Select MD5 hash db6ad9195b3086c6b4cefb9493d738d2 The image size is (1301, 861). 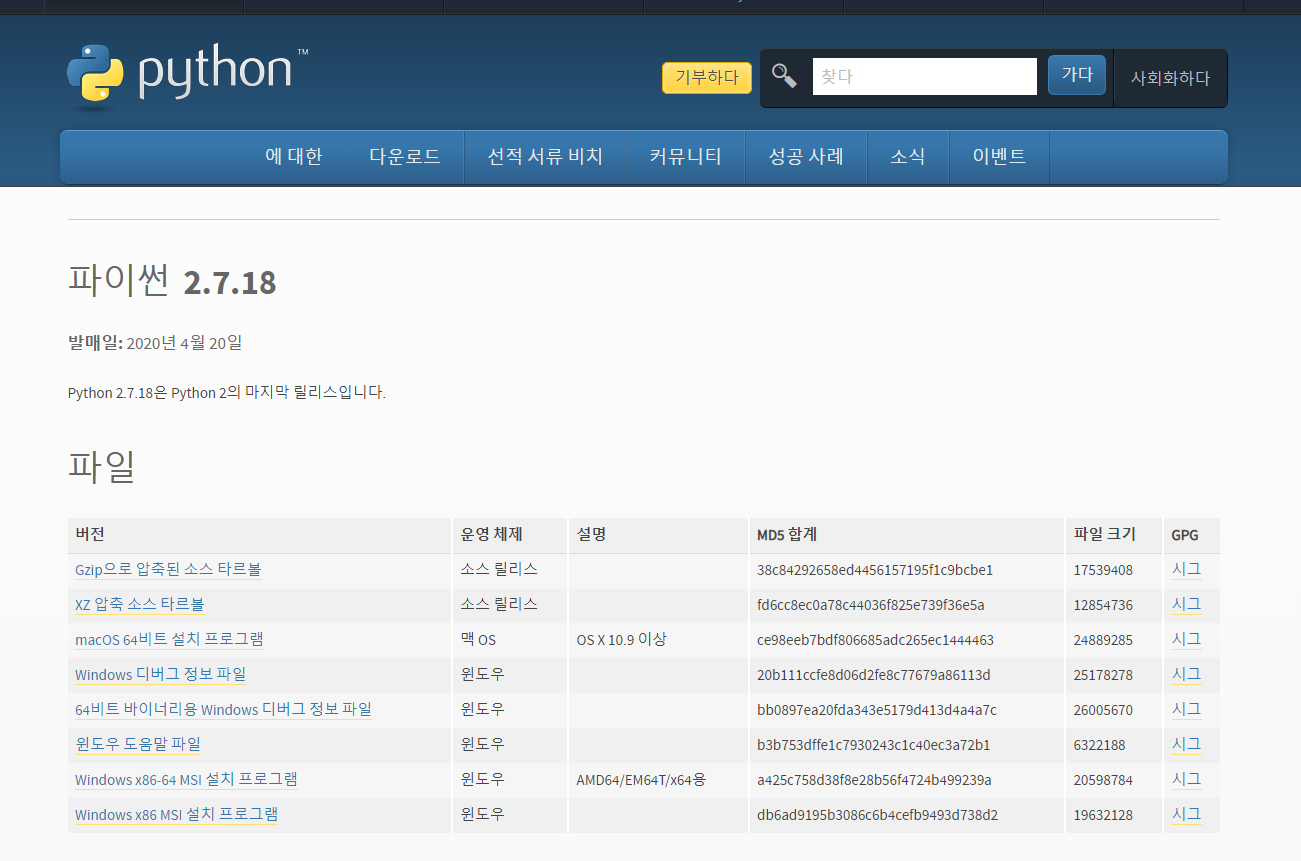878,816
